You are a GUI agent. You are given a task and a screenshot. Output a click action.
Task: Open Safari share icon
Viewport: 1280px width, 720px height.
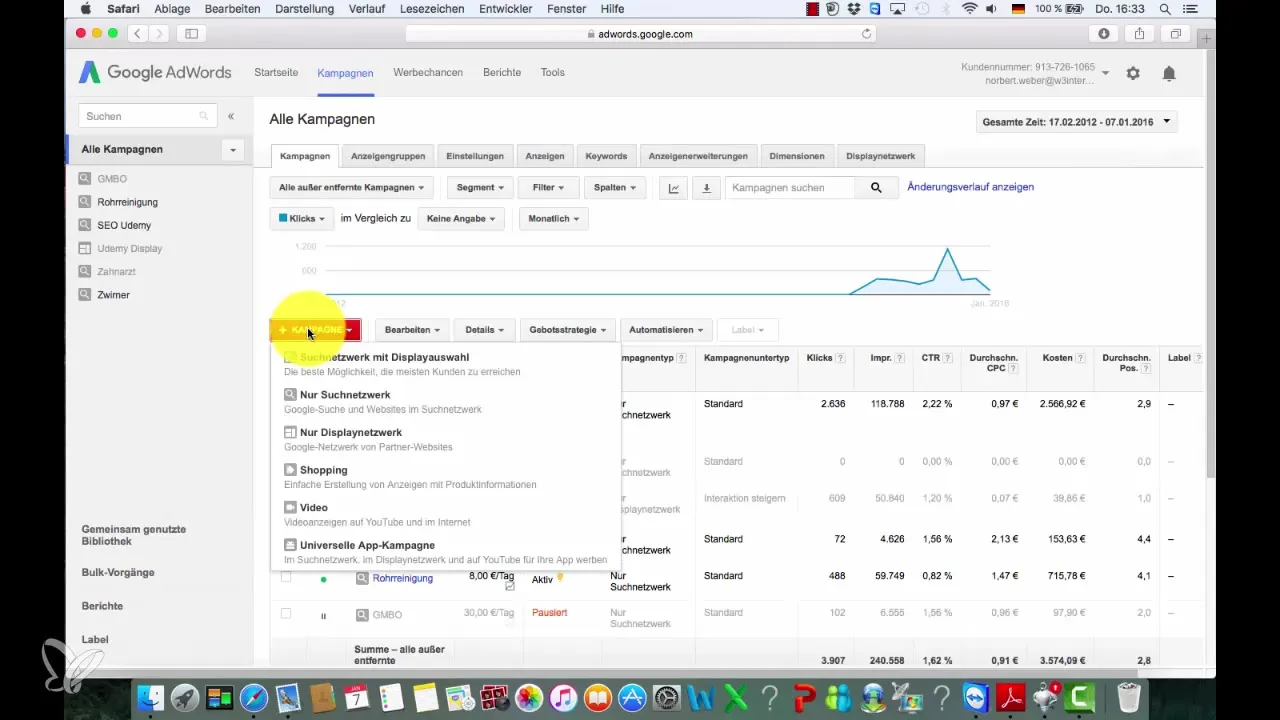(1139, 33)
